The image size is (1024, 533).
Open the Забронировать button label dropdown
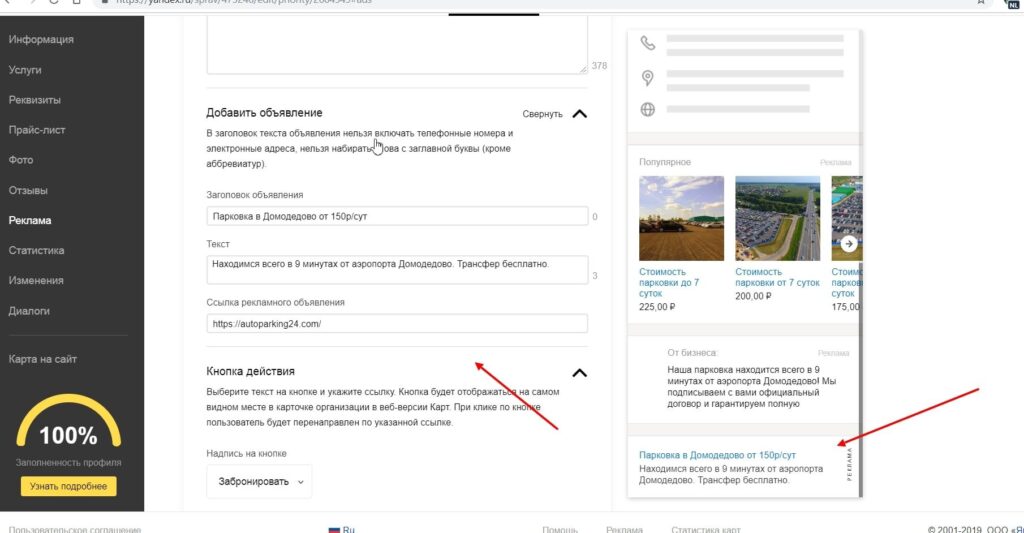(x=259, y=481)
